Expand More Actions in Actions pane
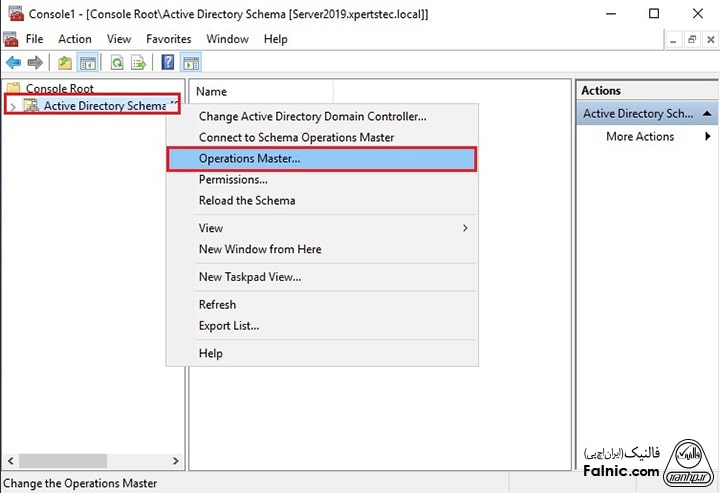 [x=704, y=137]
